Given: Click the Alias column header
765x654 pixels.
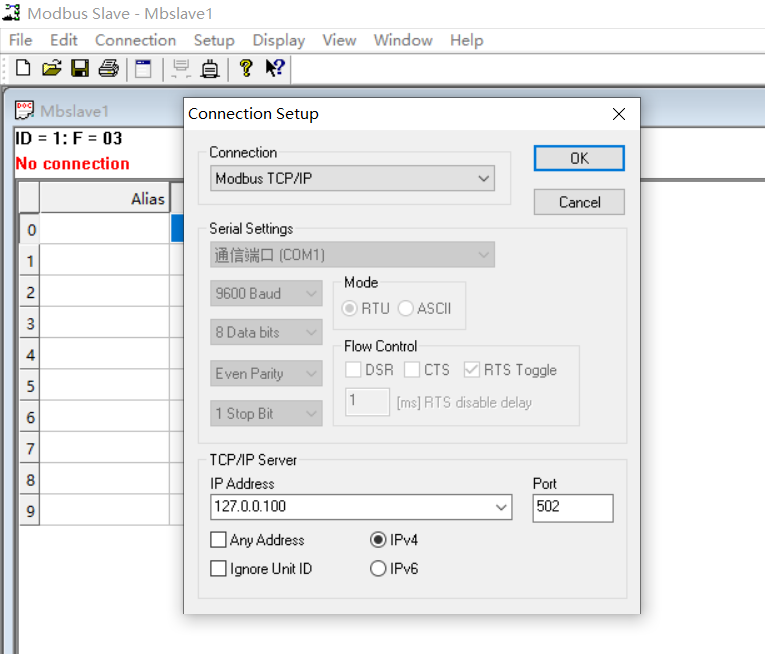Looking at the screenshot, I should pyautogui.click(x=104, y=198).
